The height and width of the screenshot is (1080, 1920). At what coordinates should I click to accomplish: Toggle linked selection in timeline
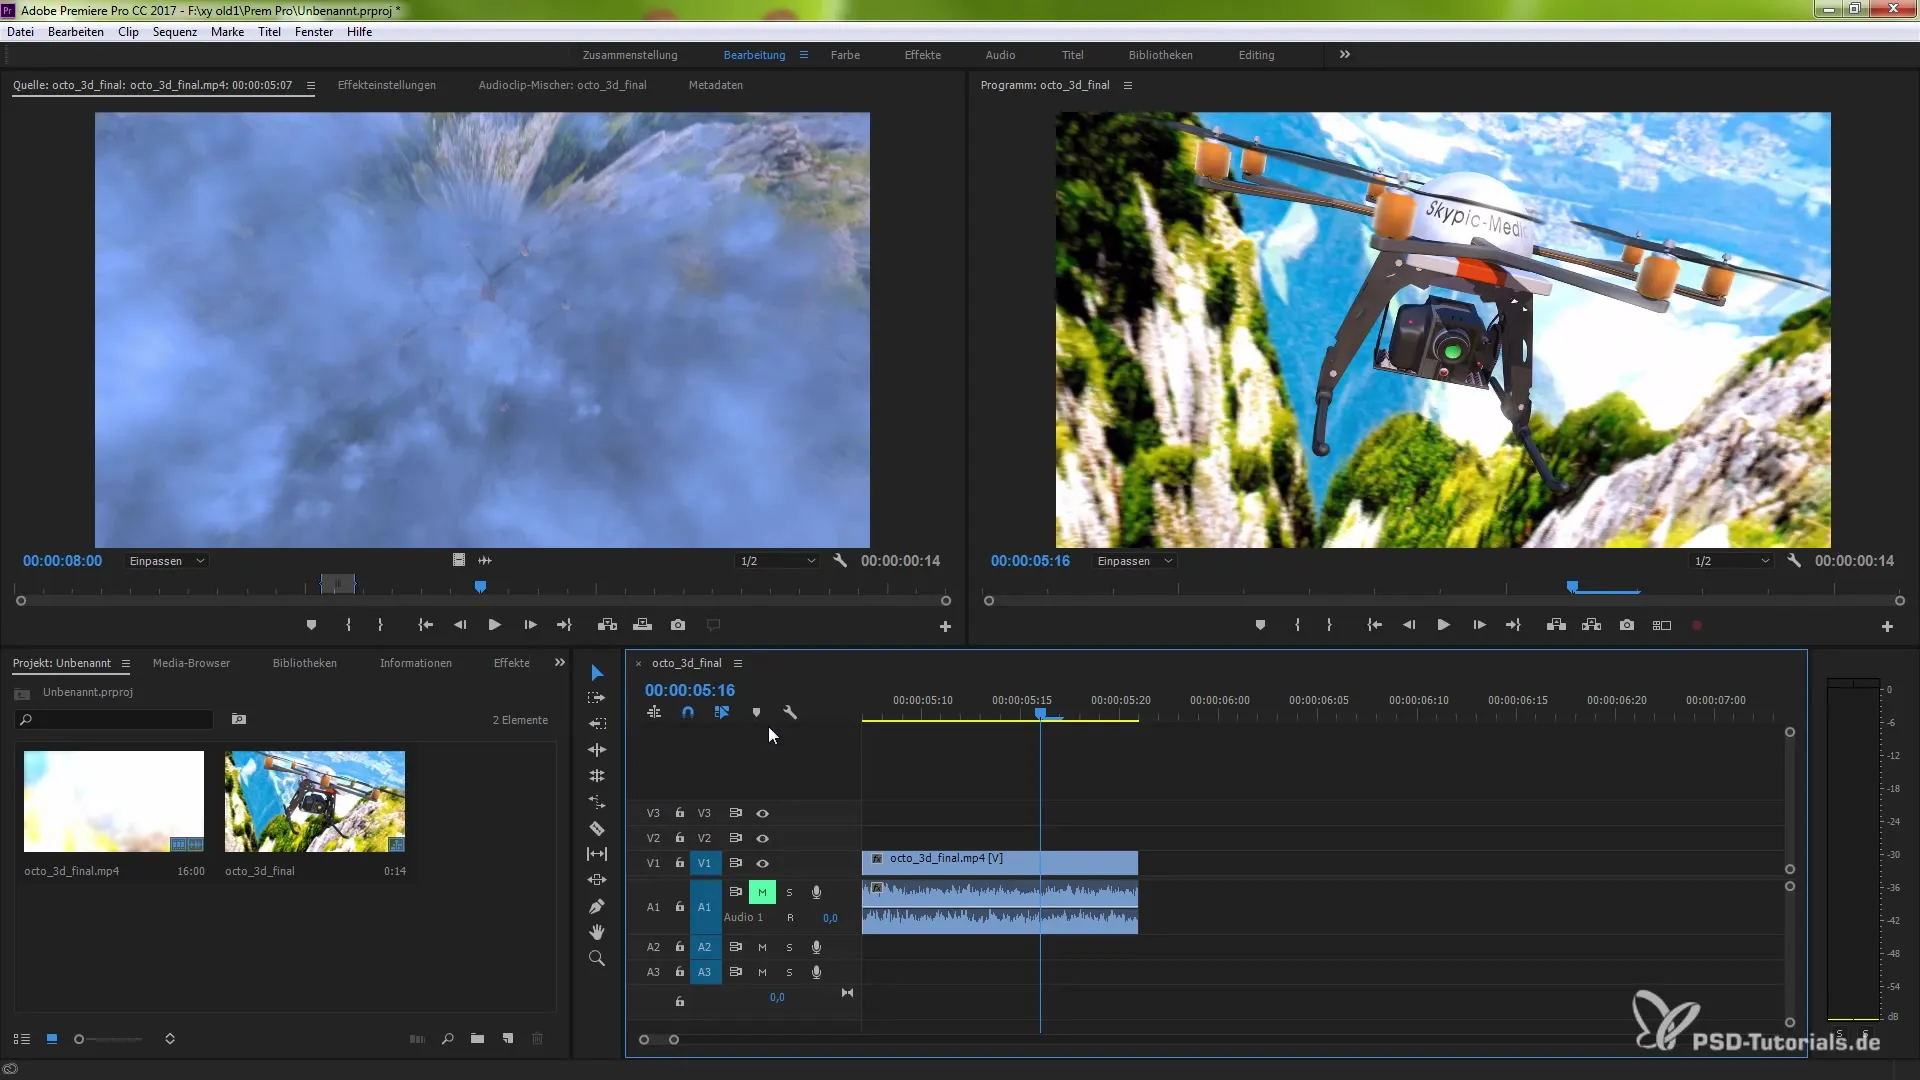(722, 713)
